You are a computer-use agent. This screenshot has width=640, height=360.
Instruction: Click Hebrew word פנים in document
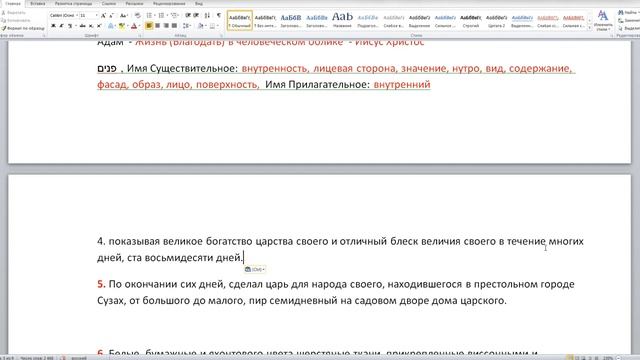107,68
